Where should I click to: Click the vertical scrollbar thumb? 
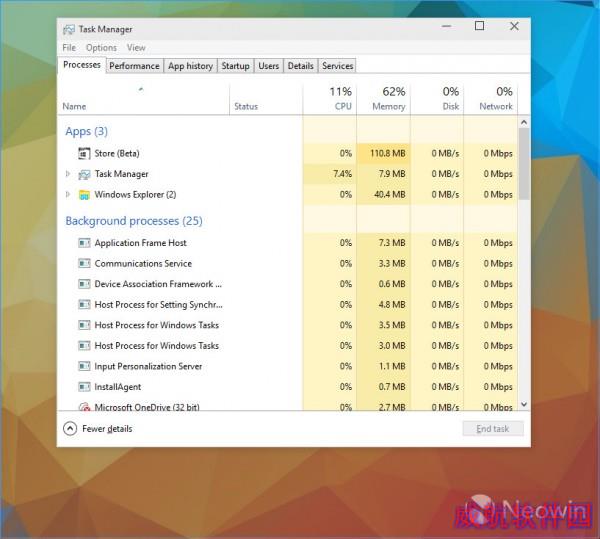pyautogui.click(x=524, y=164)
